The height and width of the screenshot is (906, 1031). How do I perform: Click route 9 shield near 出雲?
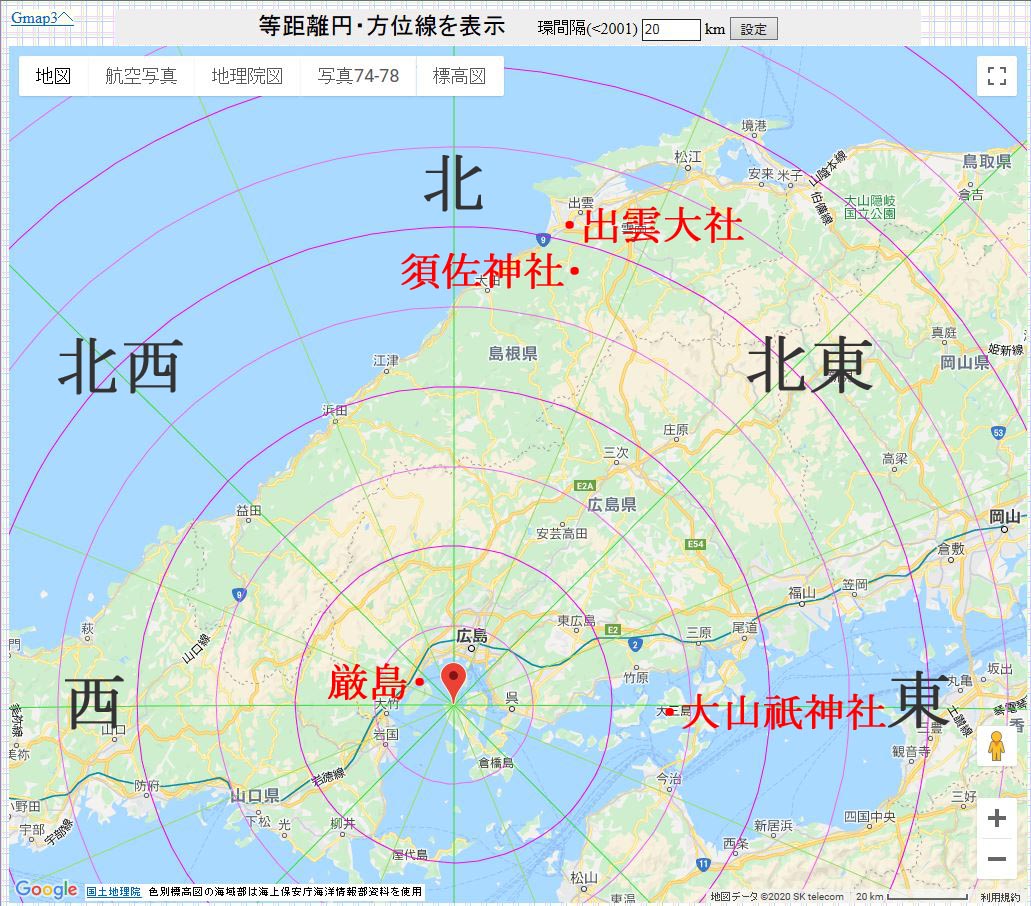542,239
